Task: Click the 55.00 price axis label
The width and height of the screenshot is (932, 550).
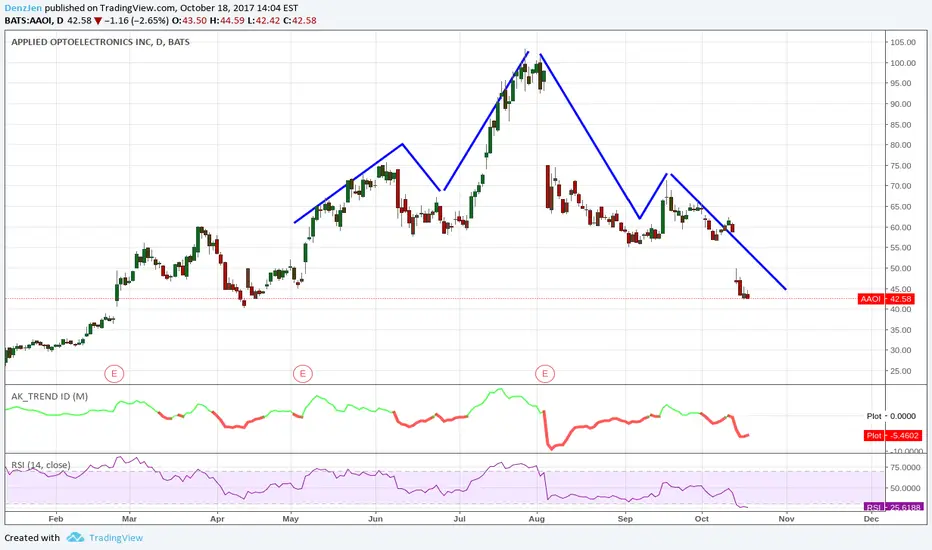Action: tap(902, 248)
